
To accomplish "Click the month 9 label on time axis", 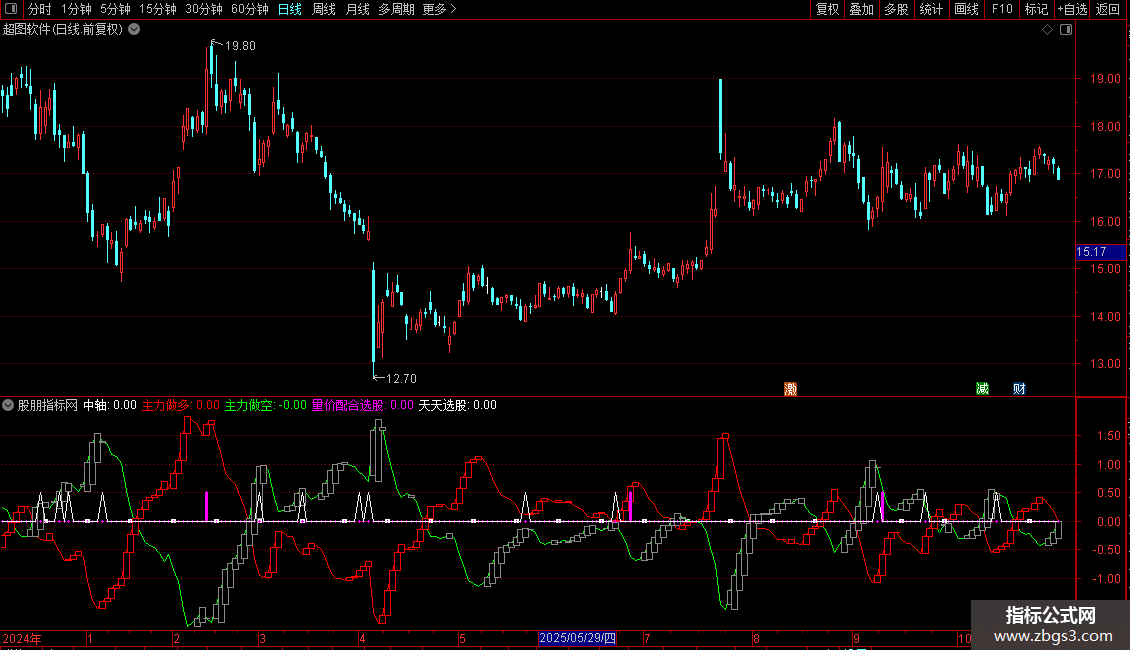I will click(856, 639).
